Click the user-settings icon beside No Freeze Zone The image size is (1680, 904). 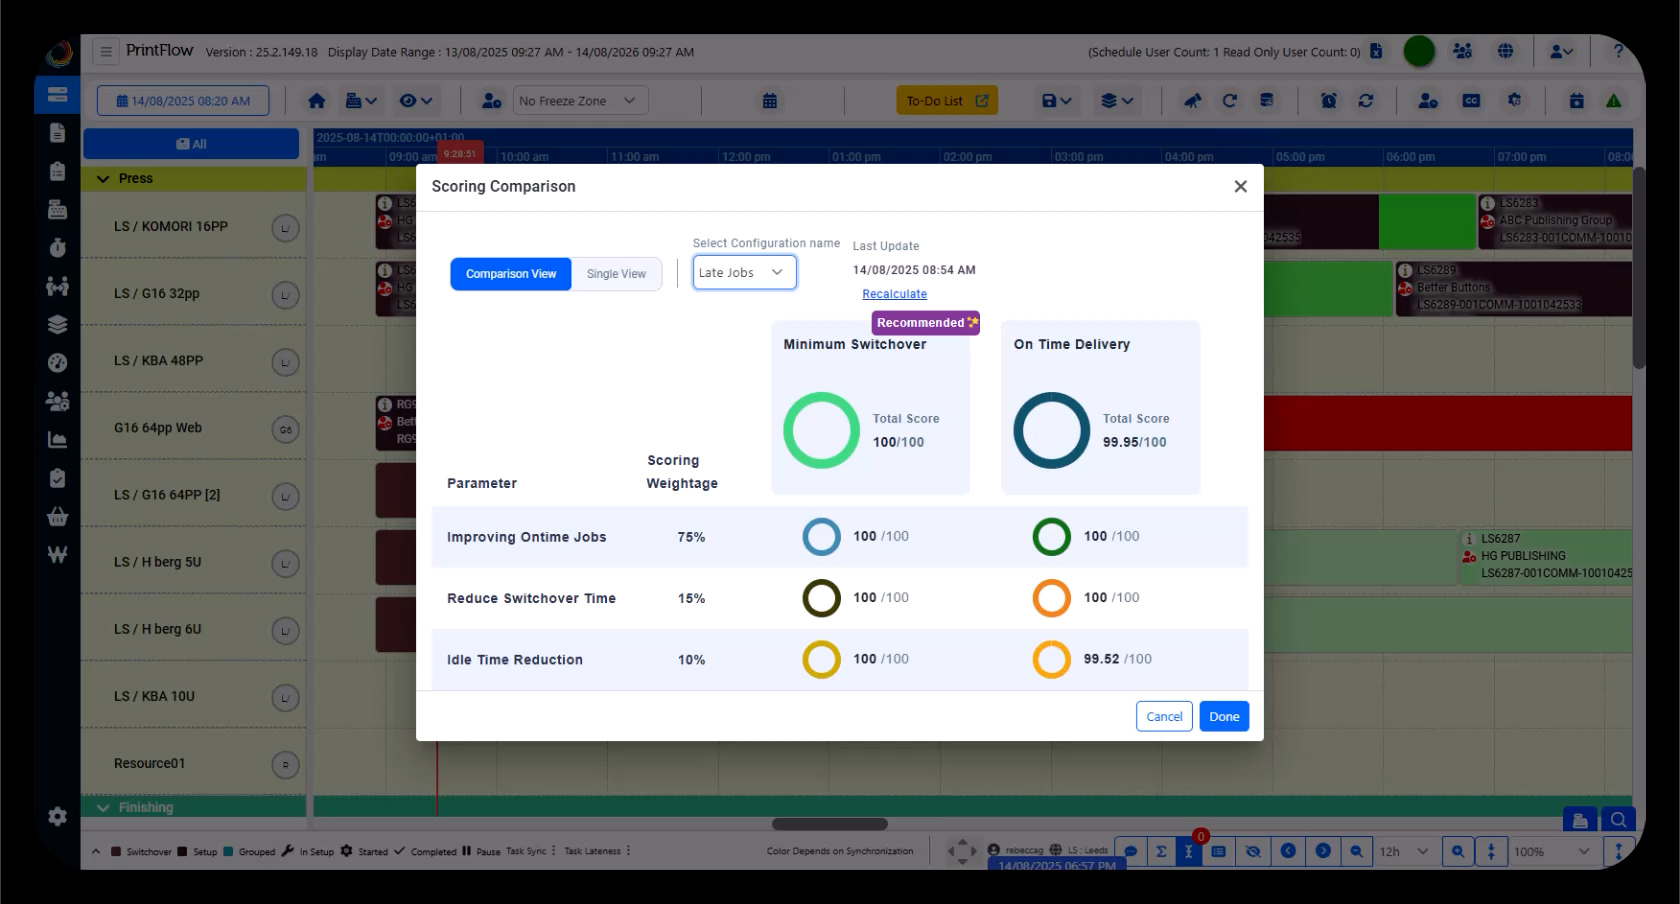point(491,100)
